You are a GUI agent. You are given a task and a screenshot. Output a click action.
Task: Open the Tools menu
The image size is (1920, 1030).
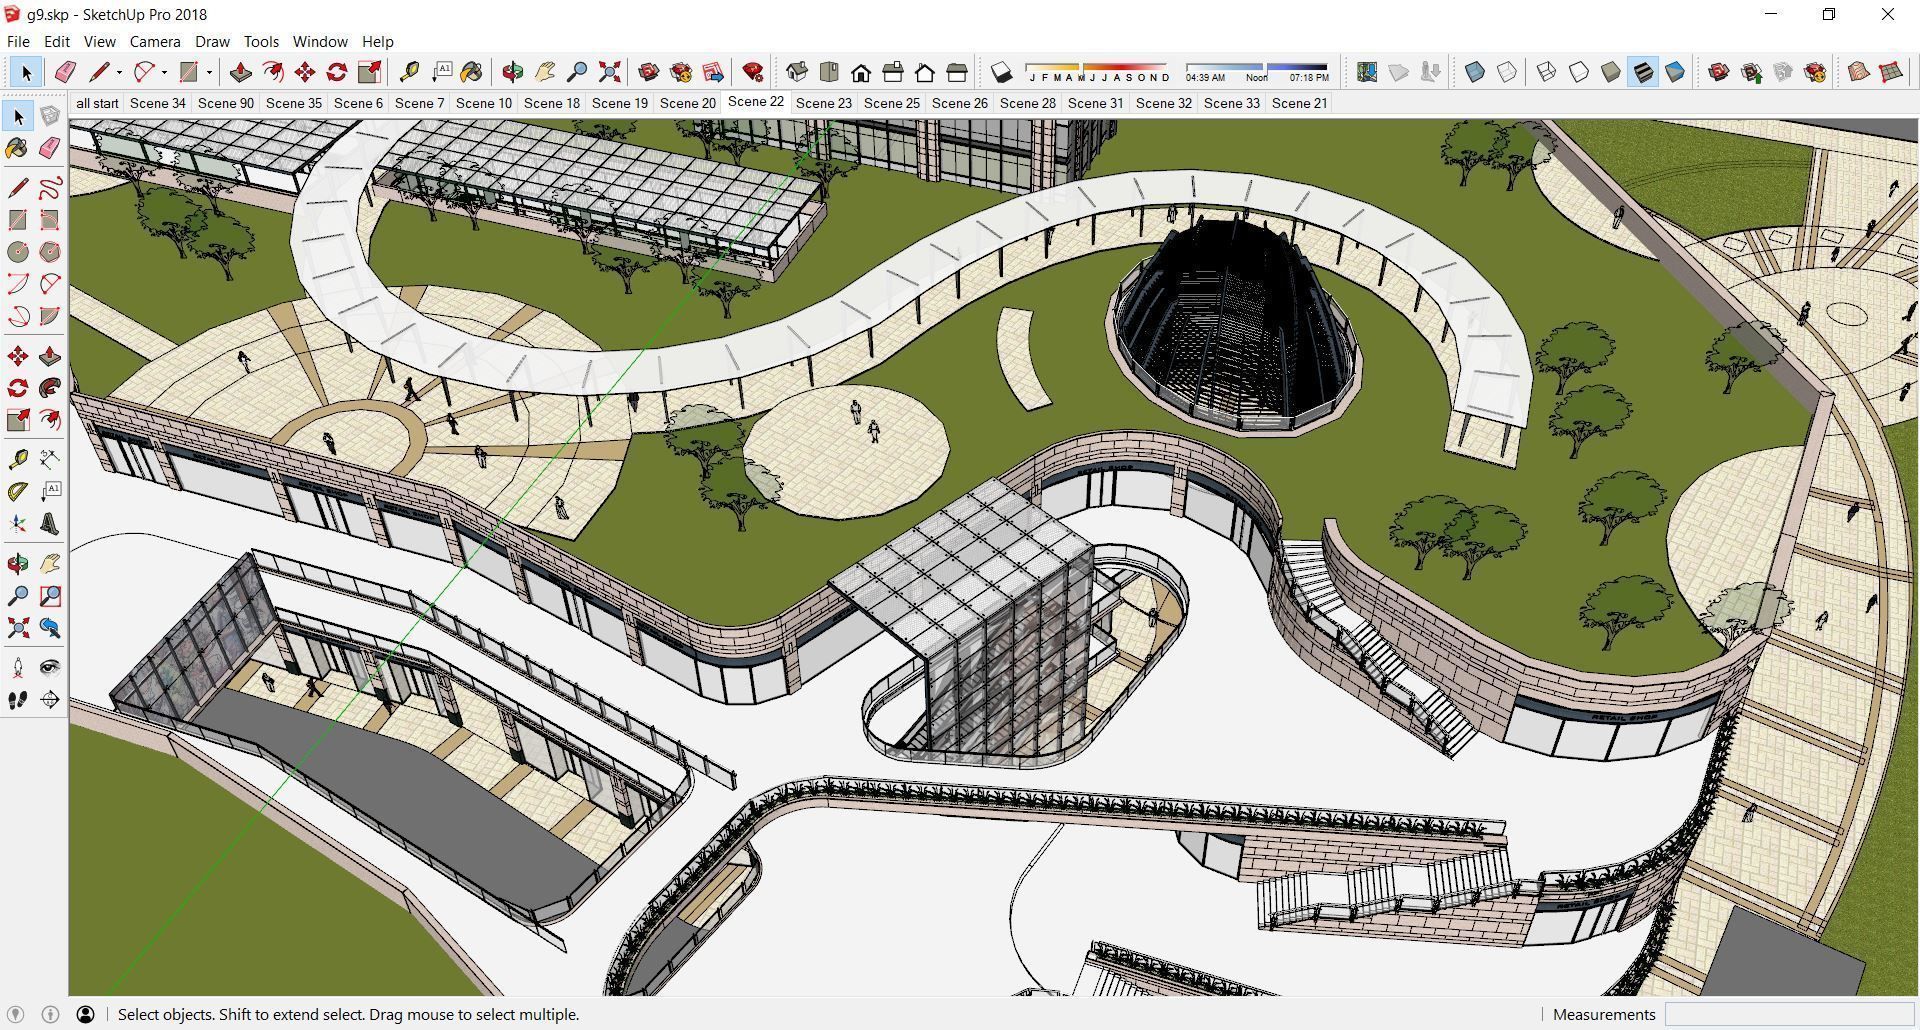261,42
